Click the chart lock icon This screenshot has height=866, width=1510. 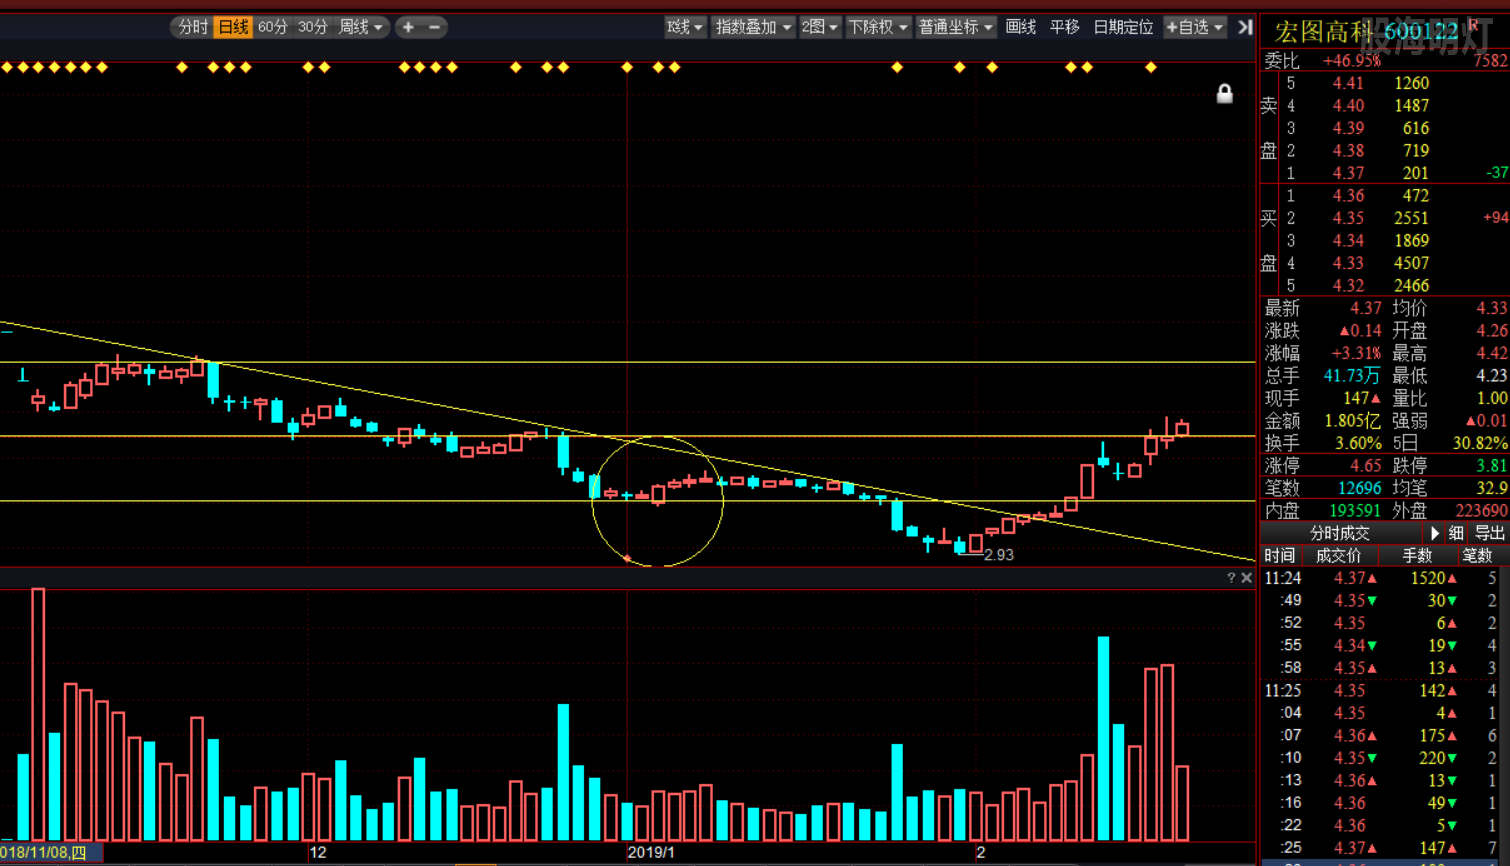[1224, 94]
